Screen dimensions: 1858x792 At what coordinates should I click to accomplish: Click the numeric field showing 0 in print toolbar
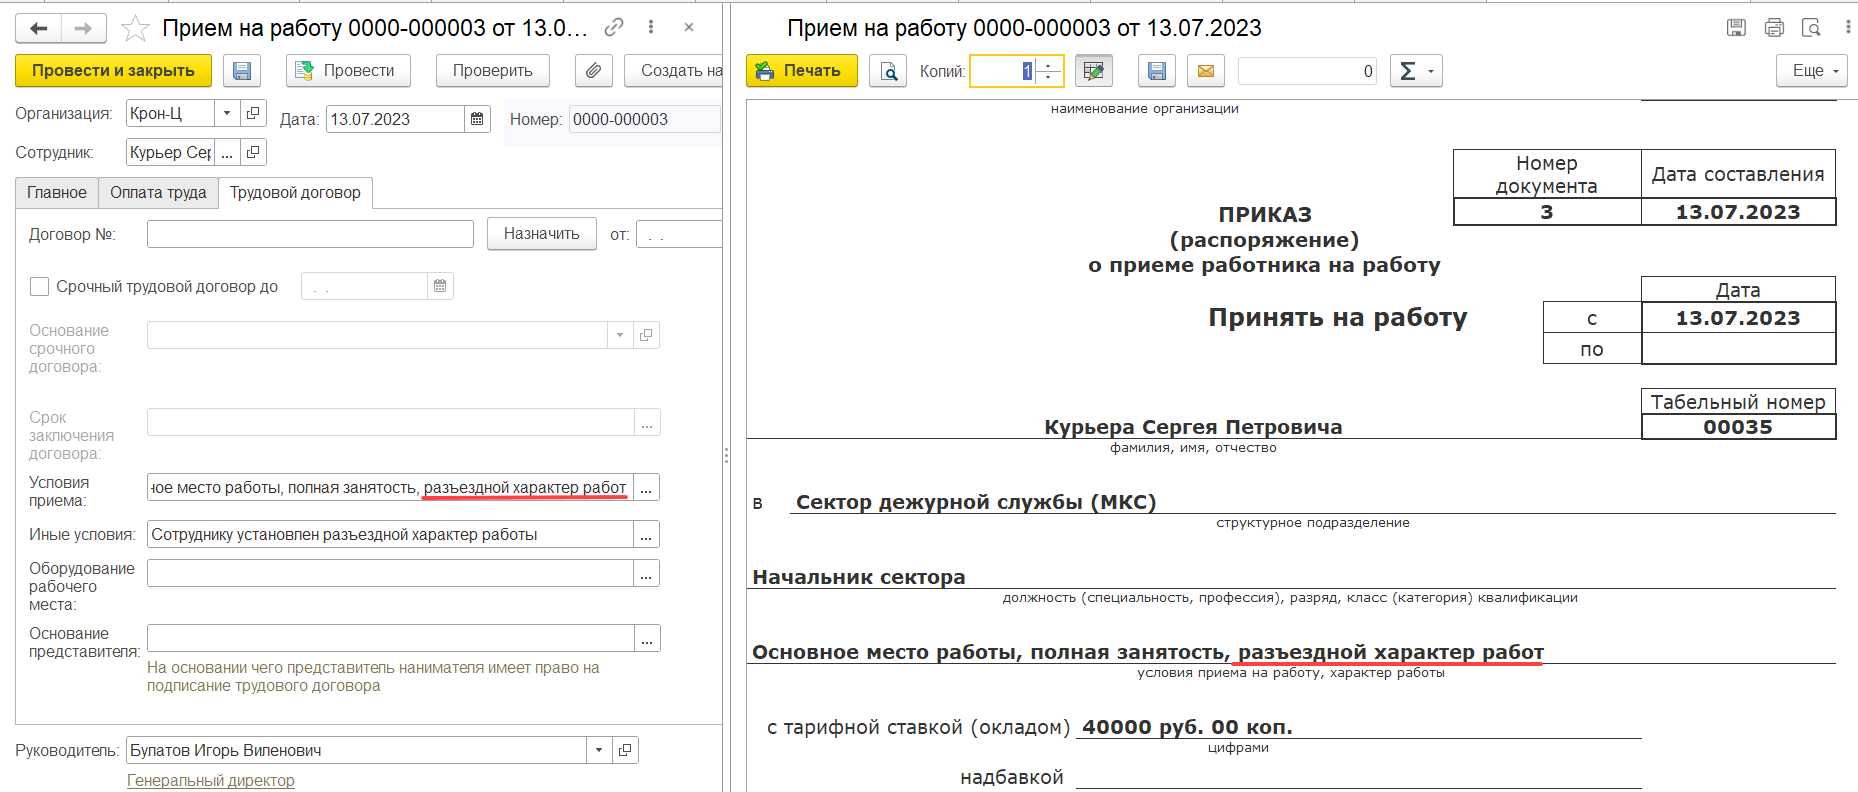tap(1308, 71)
